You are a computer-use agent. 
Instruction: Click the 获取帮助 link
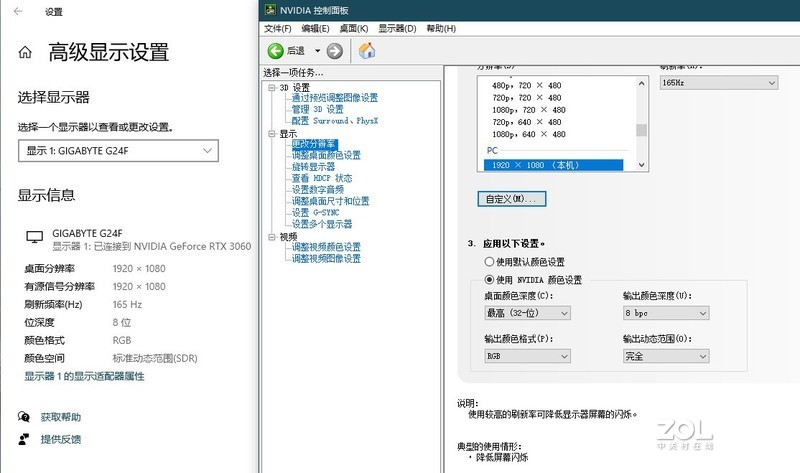(61, 417)
